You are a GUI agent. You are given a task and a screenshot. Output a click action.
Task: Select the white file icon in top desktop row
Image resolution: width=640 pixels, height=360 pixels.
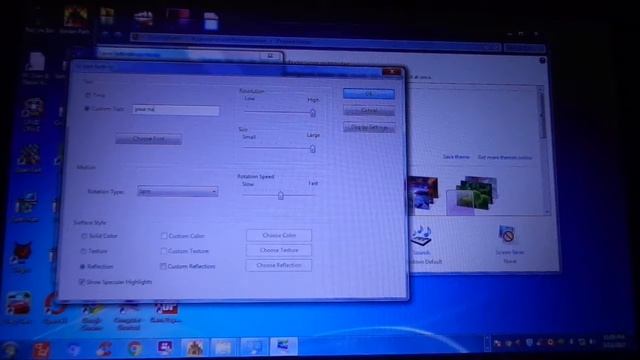point(211,20)
